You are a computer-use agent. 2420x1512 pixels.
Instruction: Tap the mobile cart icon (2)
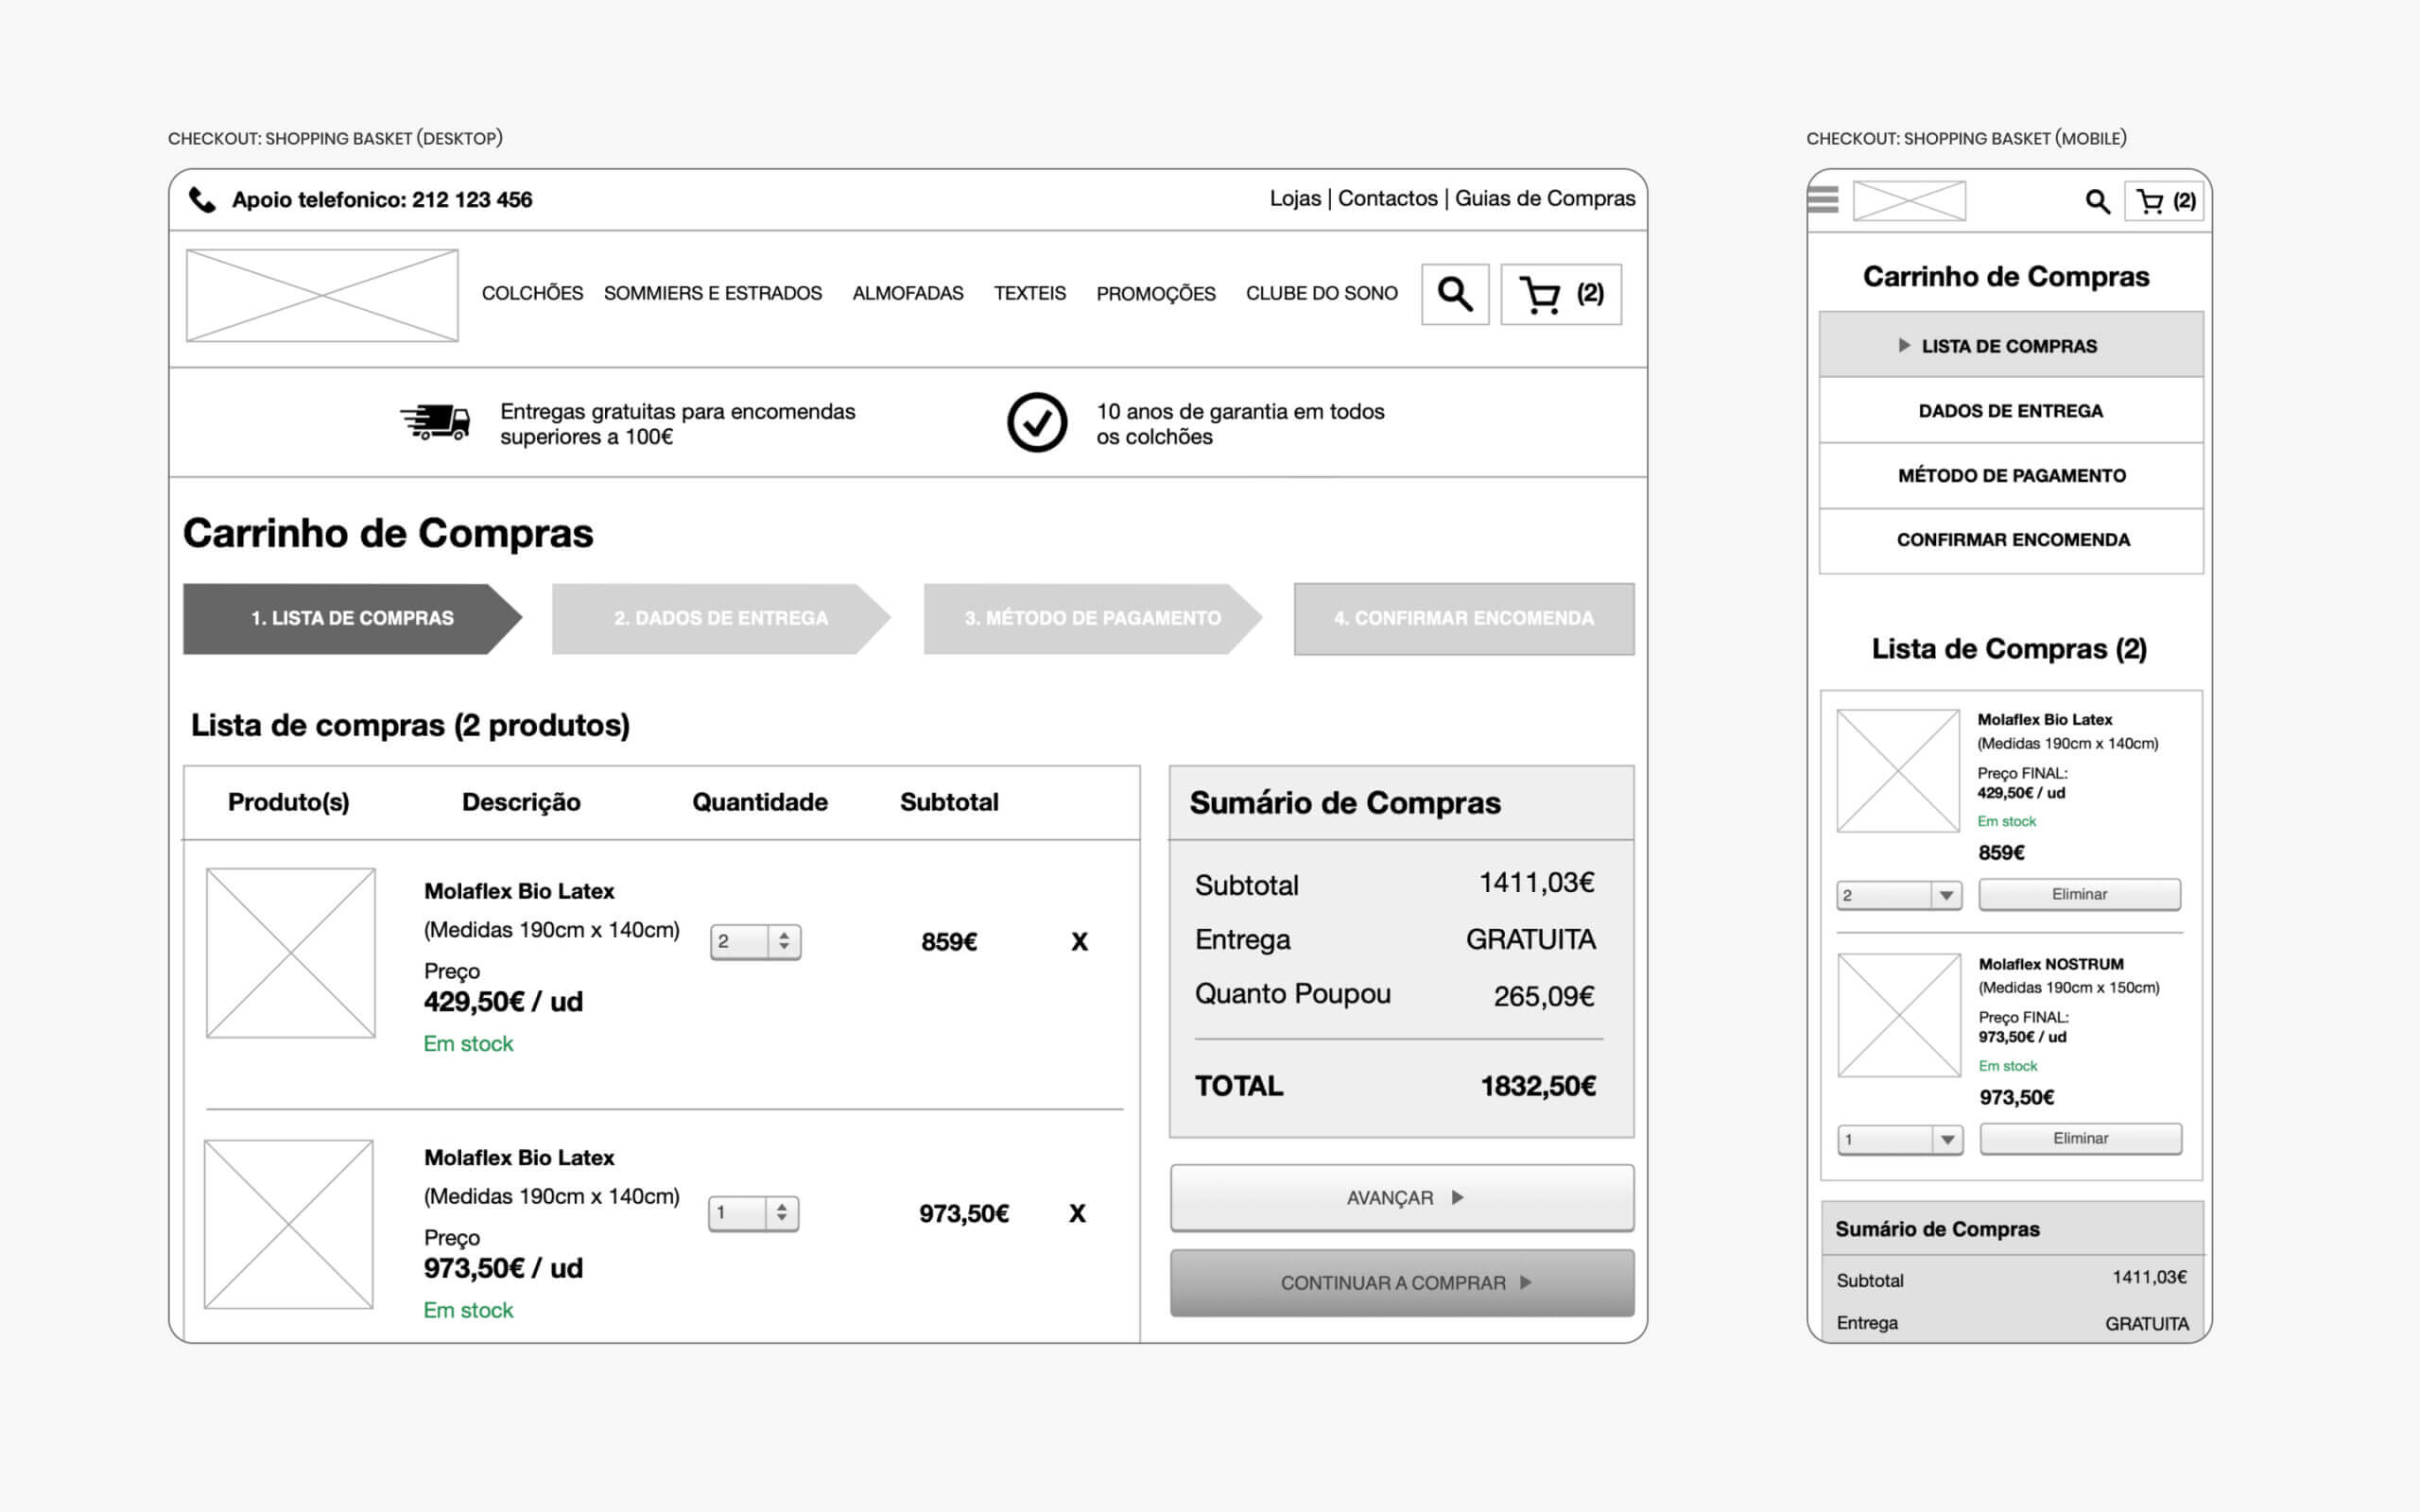coord(2165,201)
